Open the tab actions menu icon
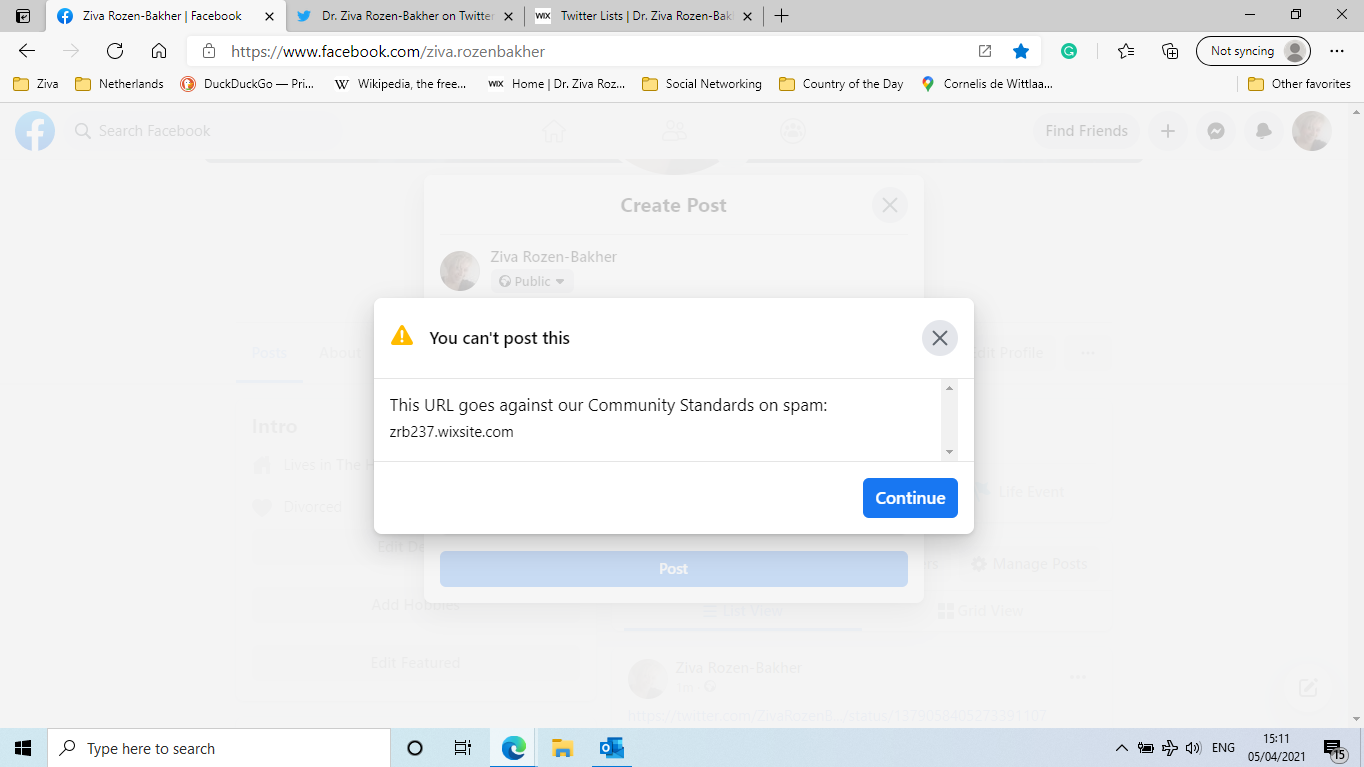Image resolution: width=1364 pixels, height=767 pixels. [23, 16]
